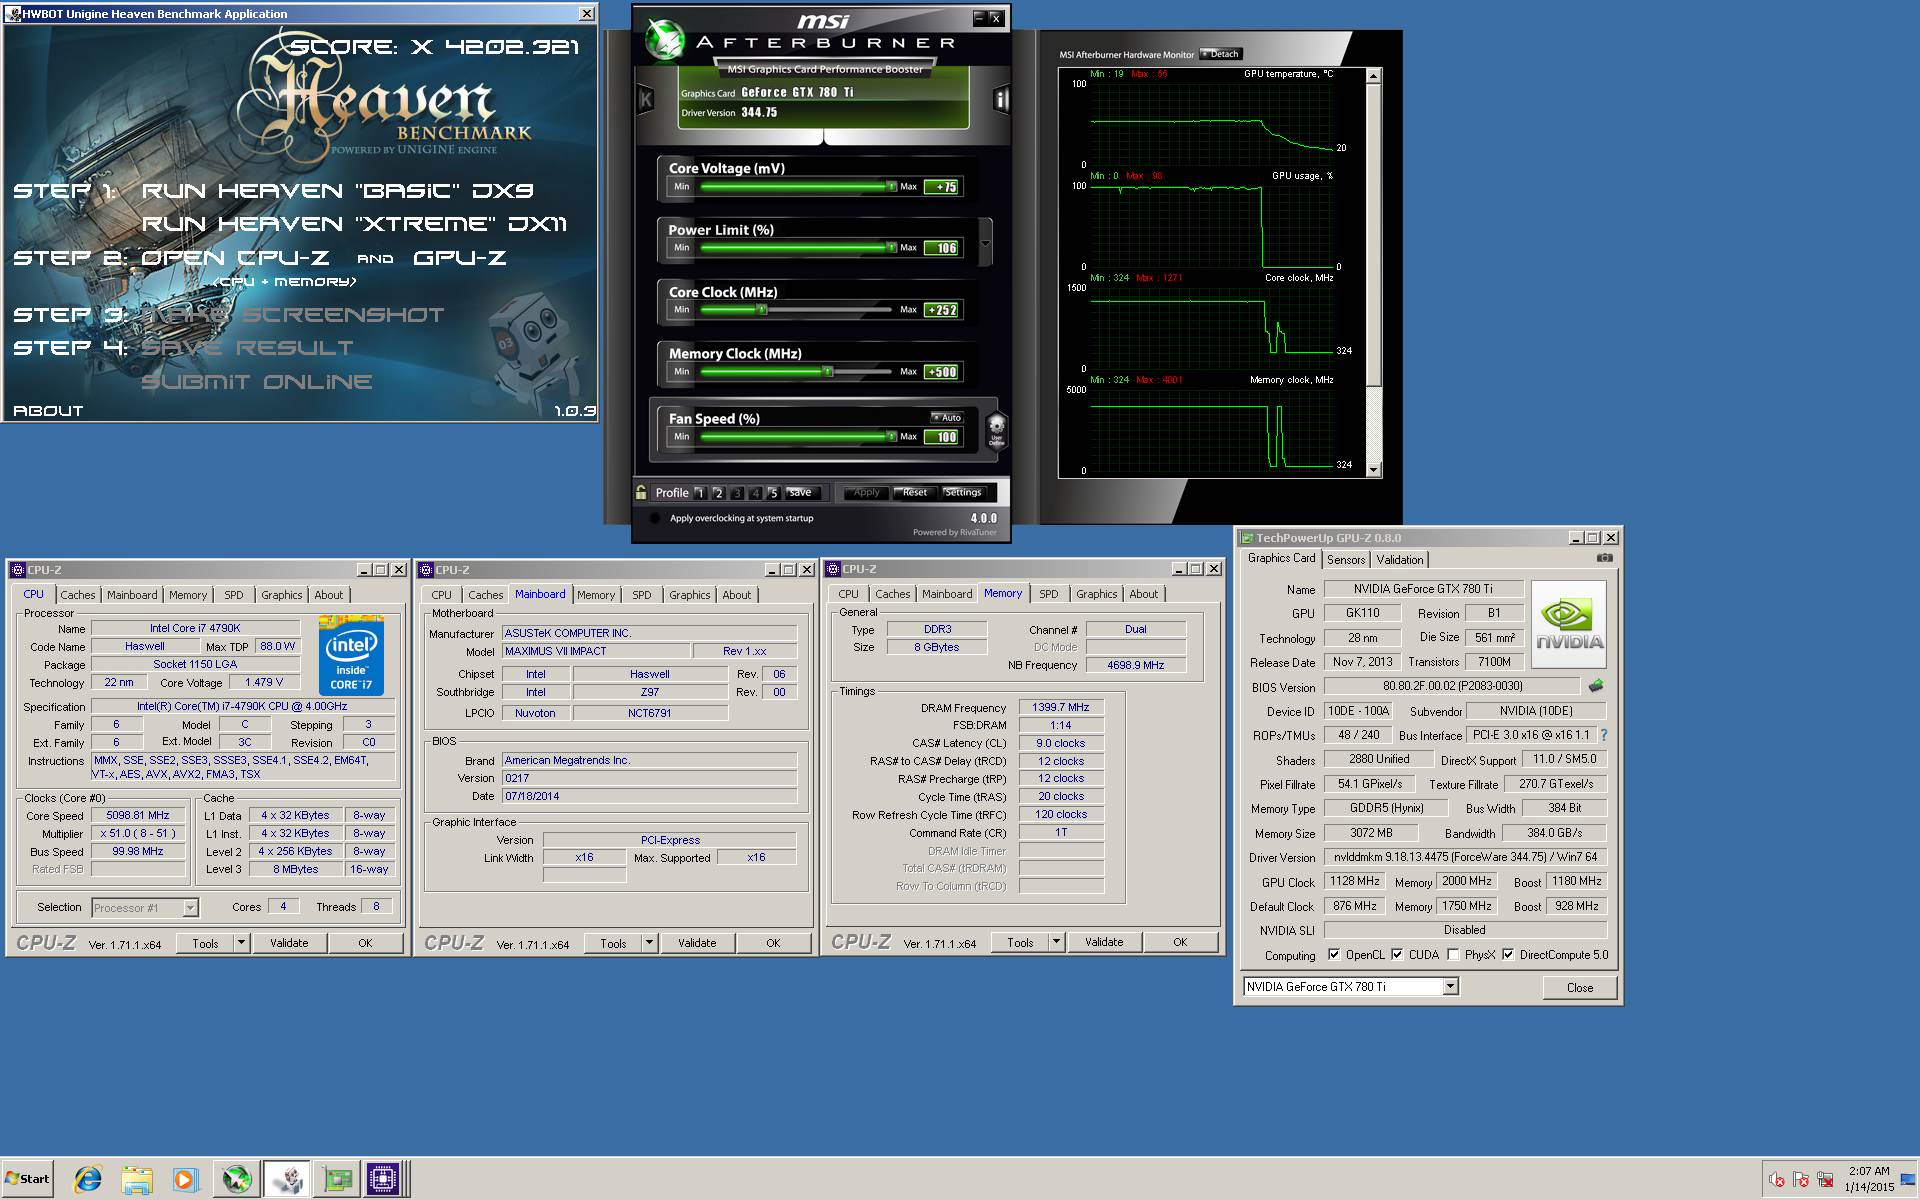Open Tools dropdown arrow in Mainboard window
This screenshot has width=1920, height=1200.
[x=649, y=943]
